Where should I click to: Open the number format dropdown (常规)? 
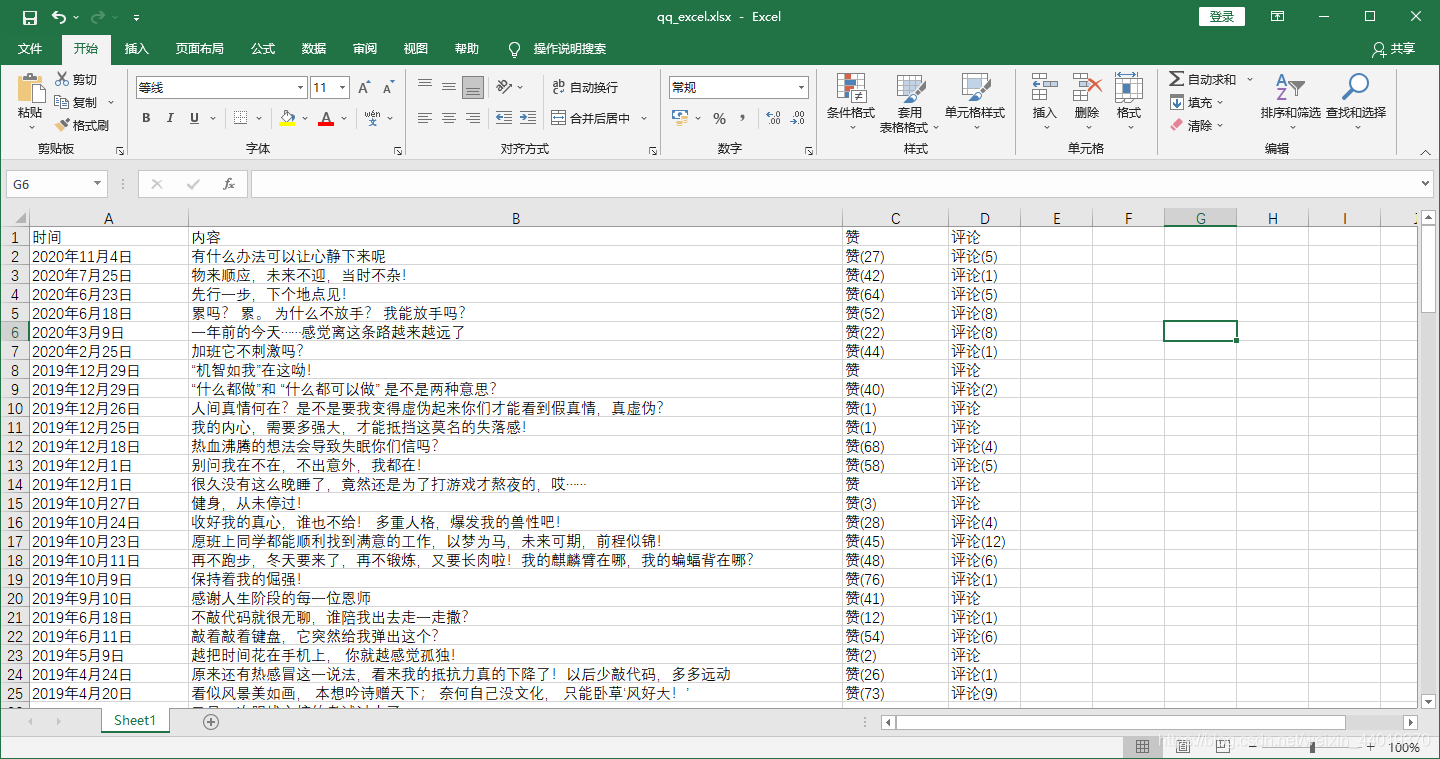pyautogui.click(x=801, y=88)
